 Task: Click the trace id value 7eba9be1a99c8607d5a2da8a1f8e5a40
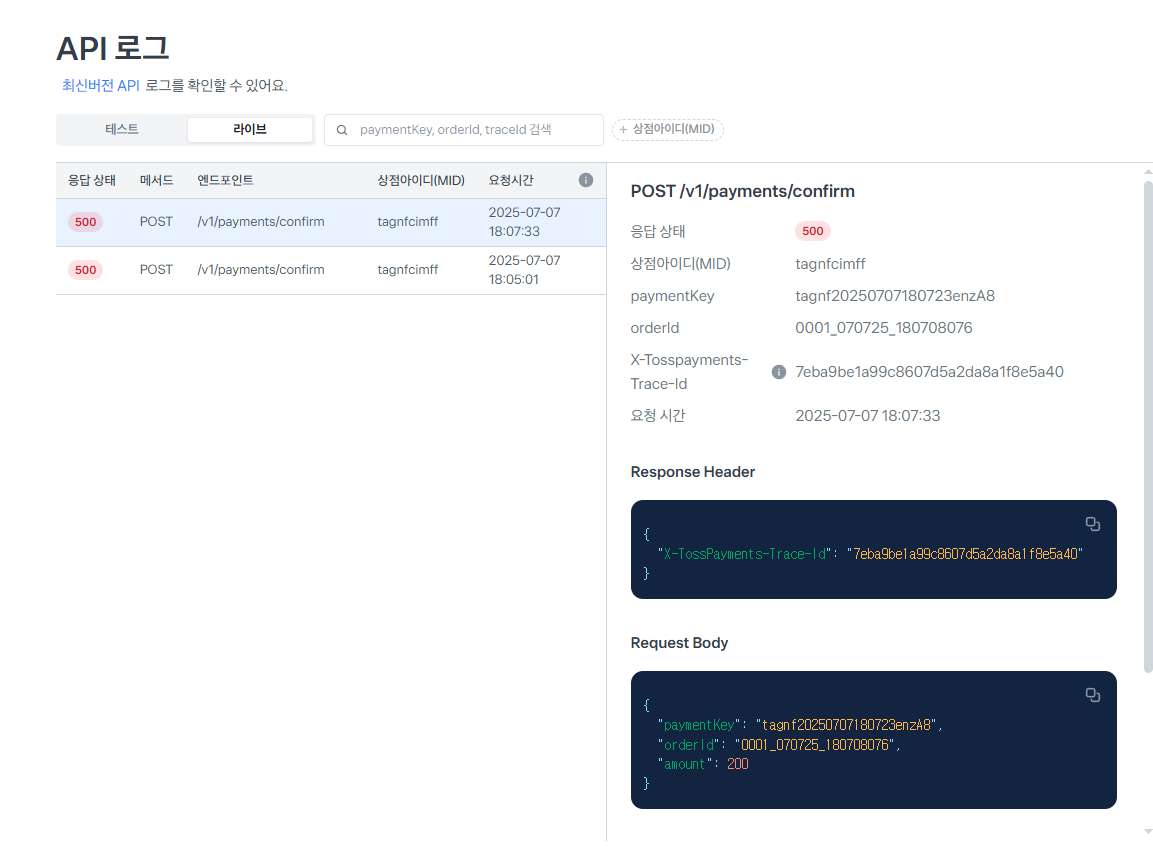[x=929, y=372]
